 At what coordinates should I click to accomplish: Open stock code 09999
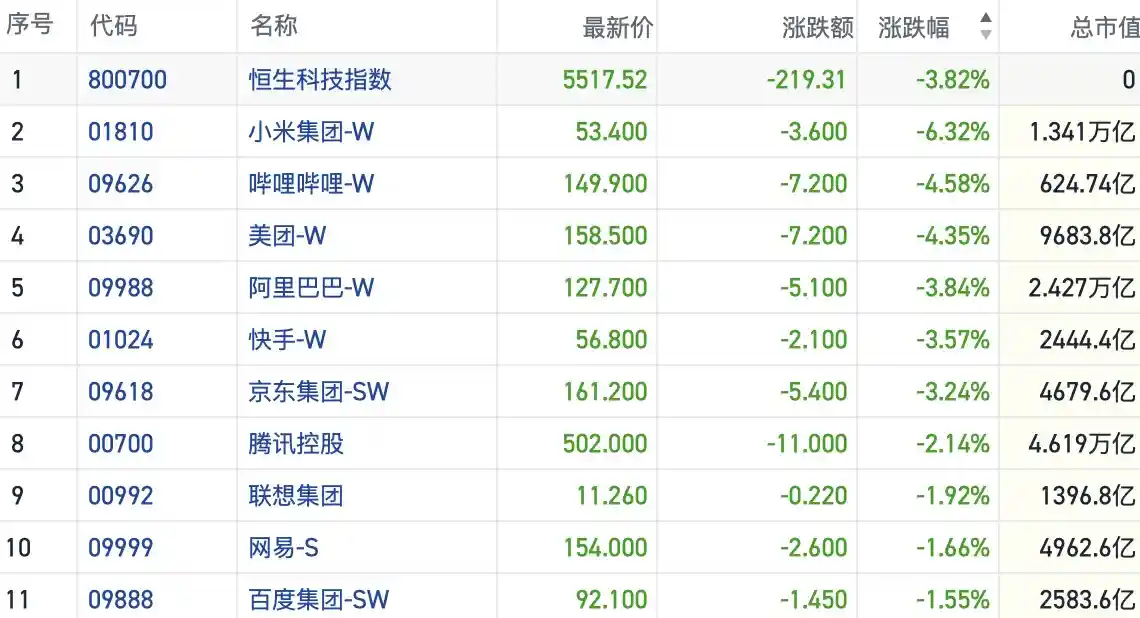coord(121,547)
